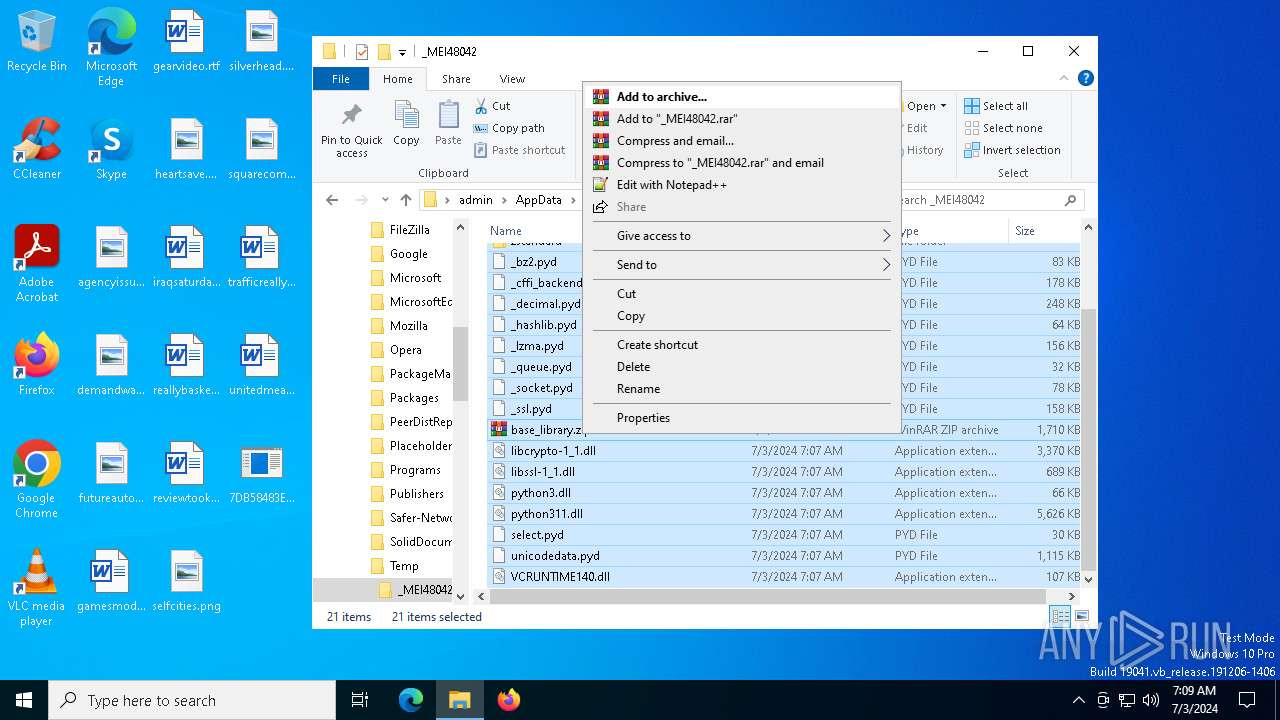This screenshot has height=720, width=1280.
Task: Click Up one level arrow
Action: click(x=405, y=200)
